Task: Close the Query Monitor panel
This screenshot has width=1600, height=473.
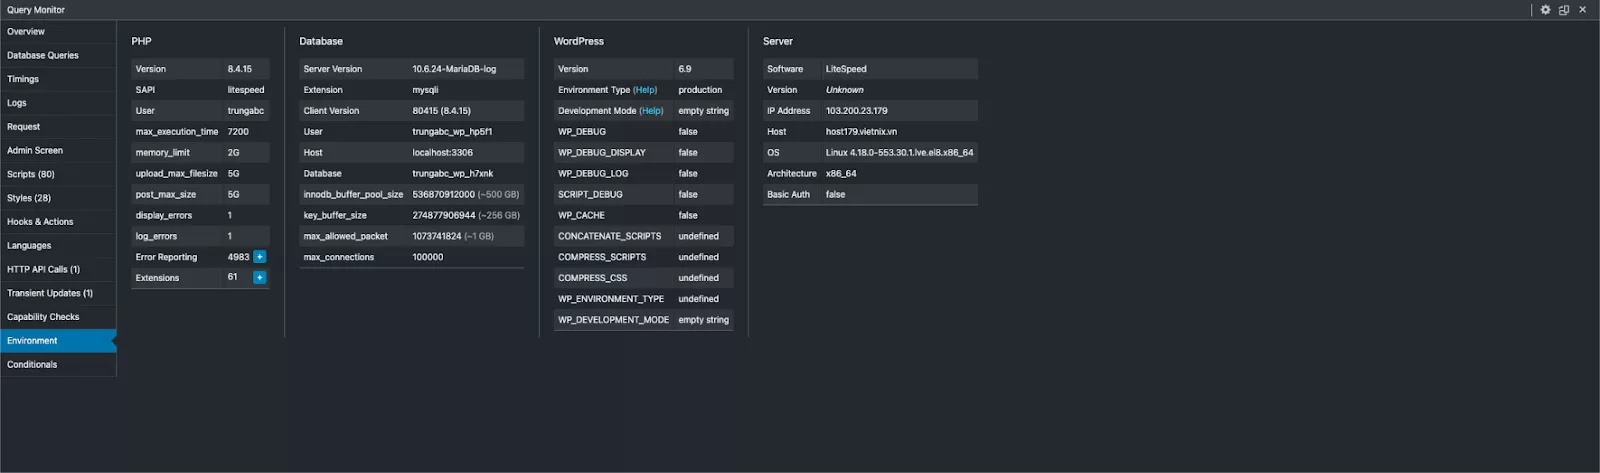Action: point(1583,10)
